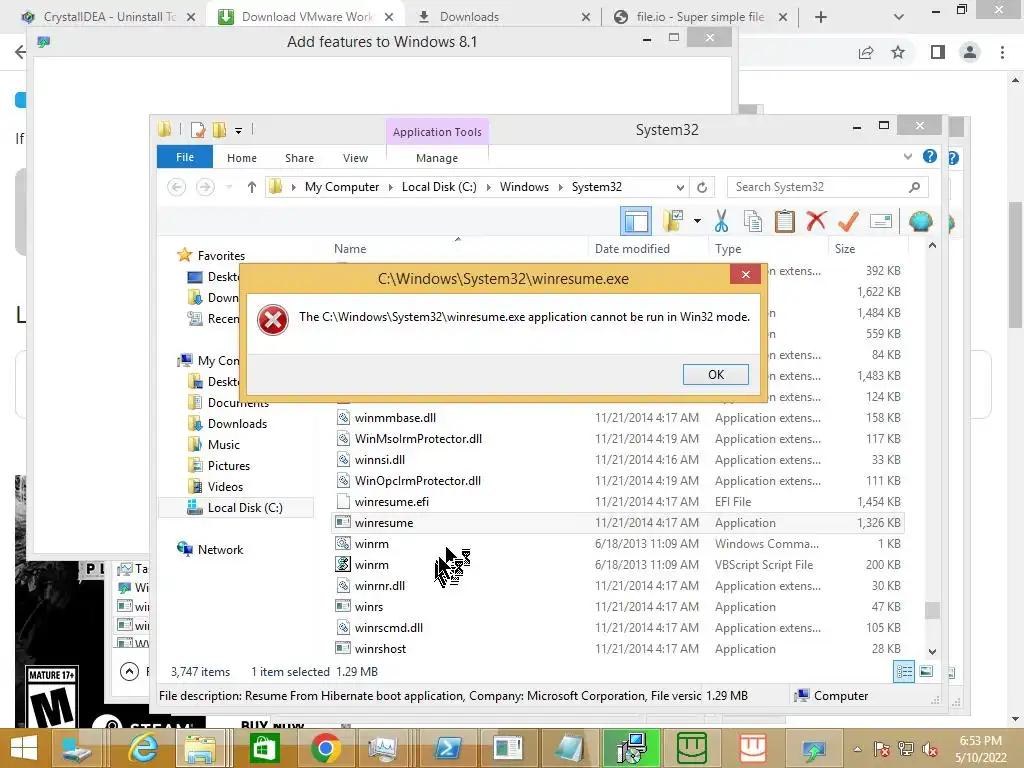
Task: Click the new folder toolbar icon
Action: tap(673, 221)
